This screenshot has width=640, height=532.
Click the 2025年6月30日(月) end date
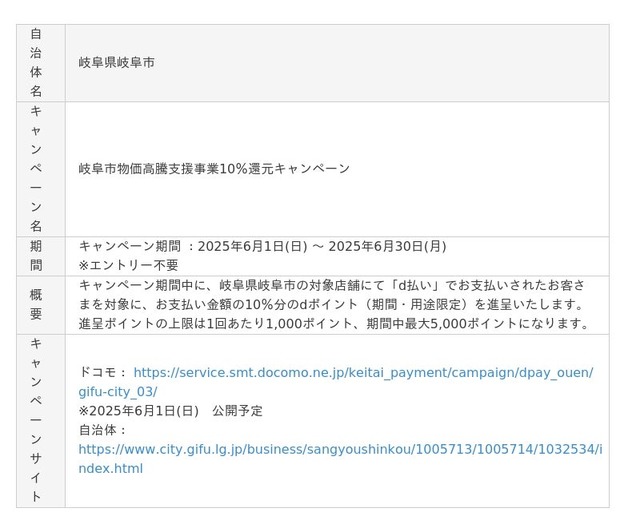pos(387,246)
